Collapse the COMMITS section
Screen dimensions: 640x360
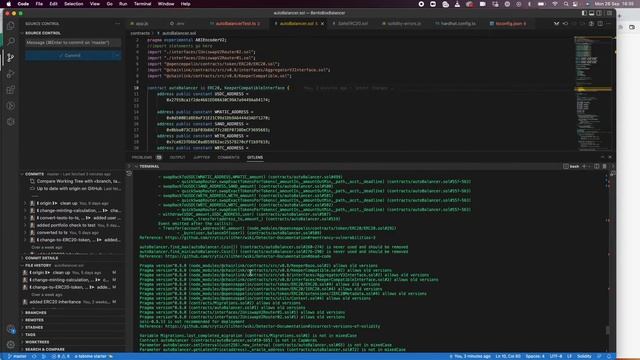(34, 174)
